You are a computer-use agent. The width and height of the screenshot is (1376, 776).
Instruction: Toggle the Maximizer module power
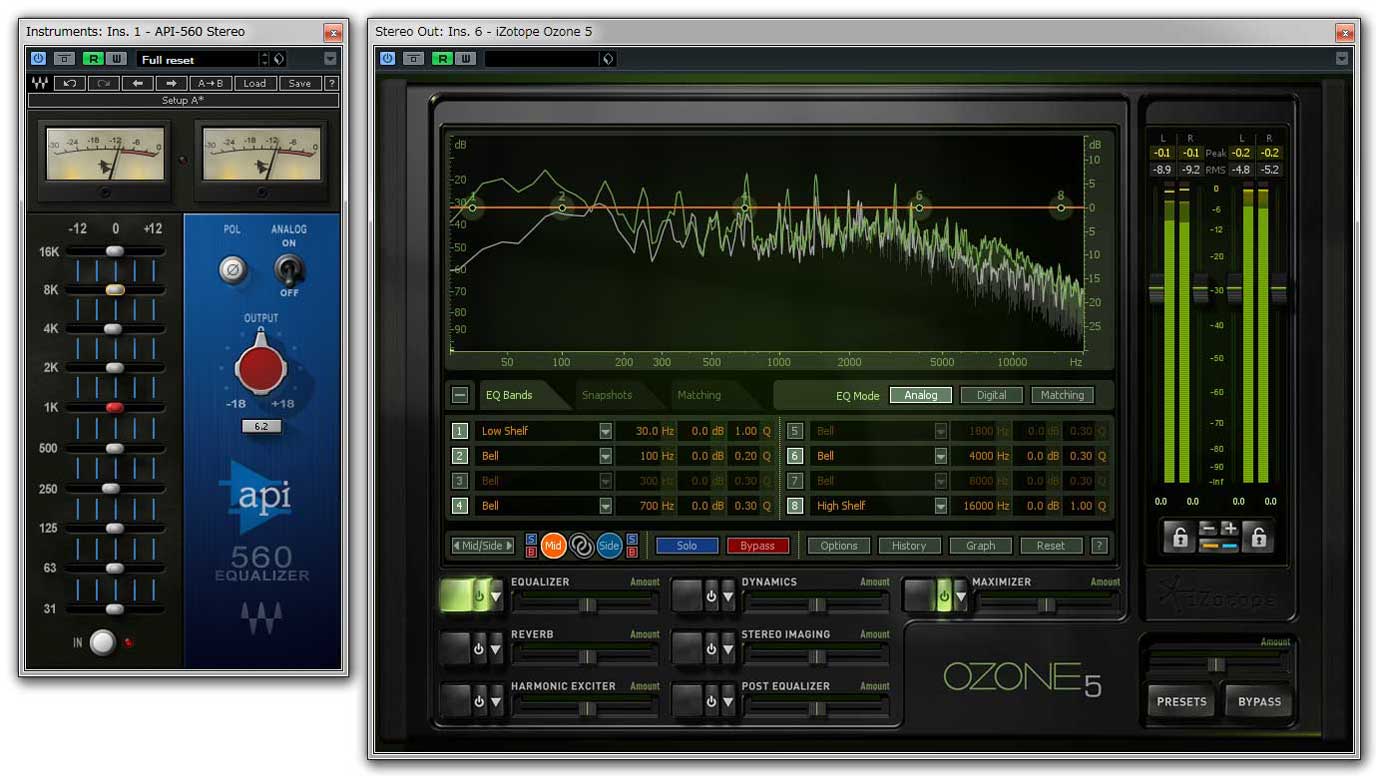(943, 596)
